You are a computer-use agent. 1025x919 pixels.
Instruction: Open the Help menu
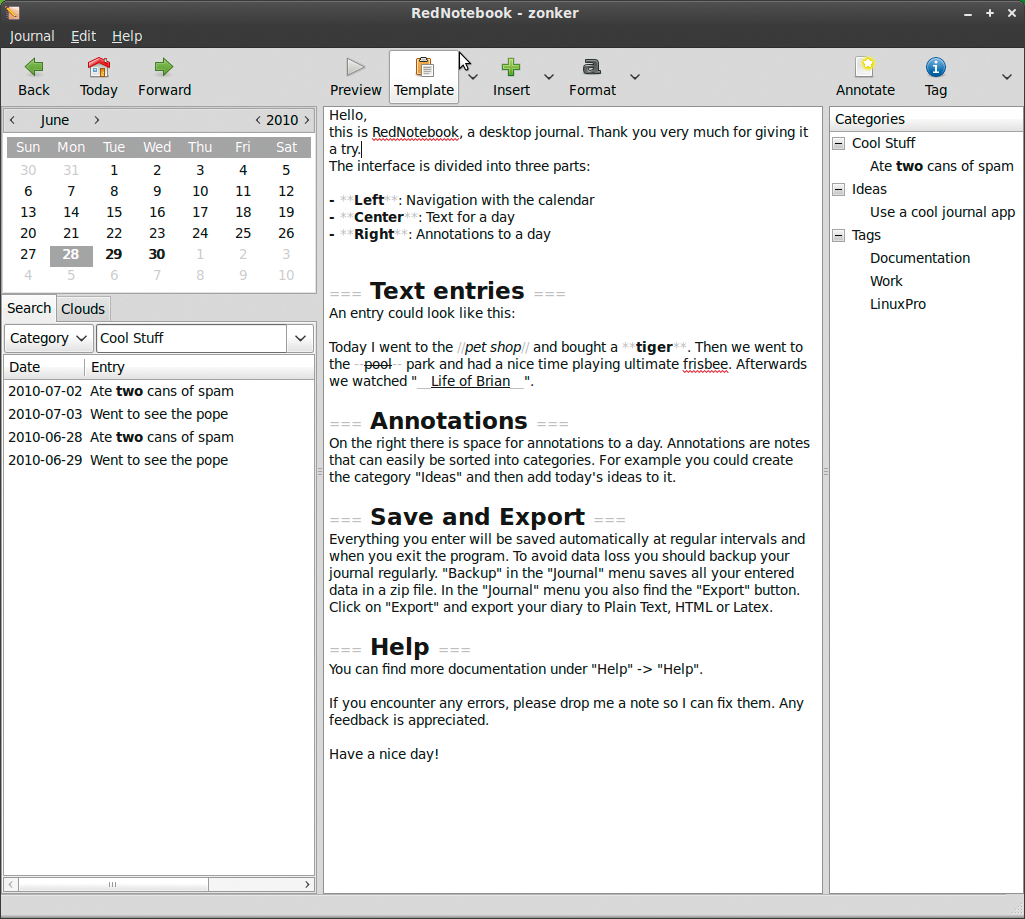coord(127,36)
